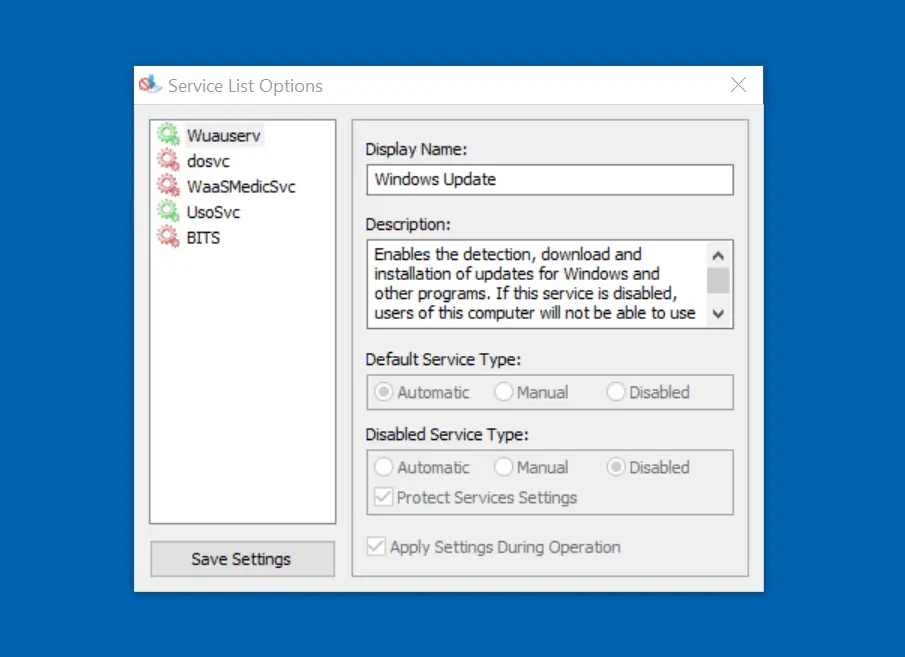
Task: Click the red gear icon beside BITS
Action: [x=169, y=237]
